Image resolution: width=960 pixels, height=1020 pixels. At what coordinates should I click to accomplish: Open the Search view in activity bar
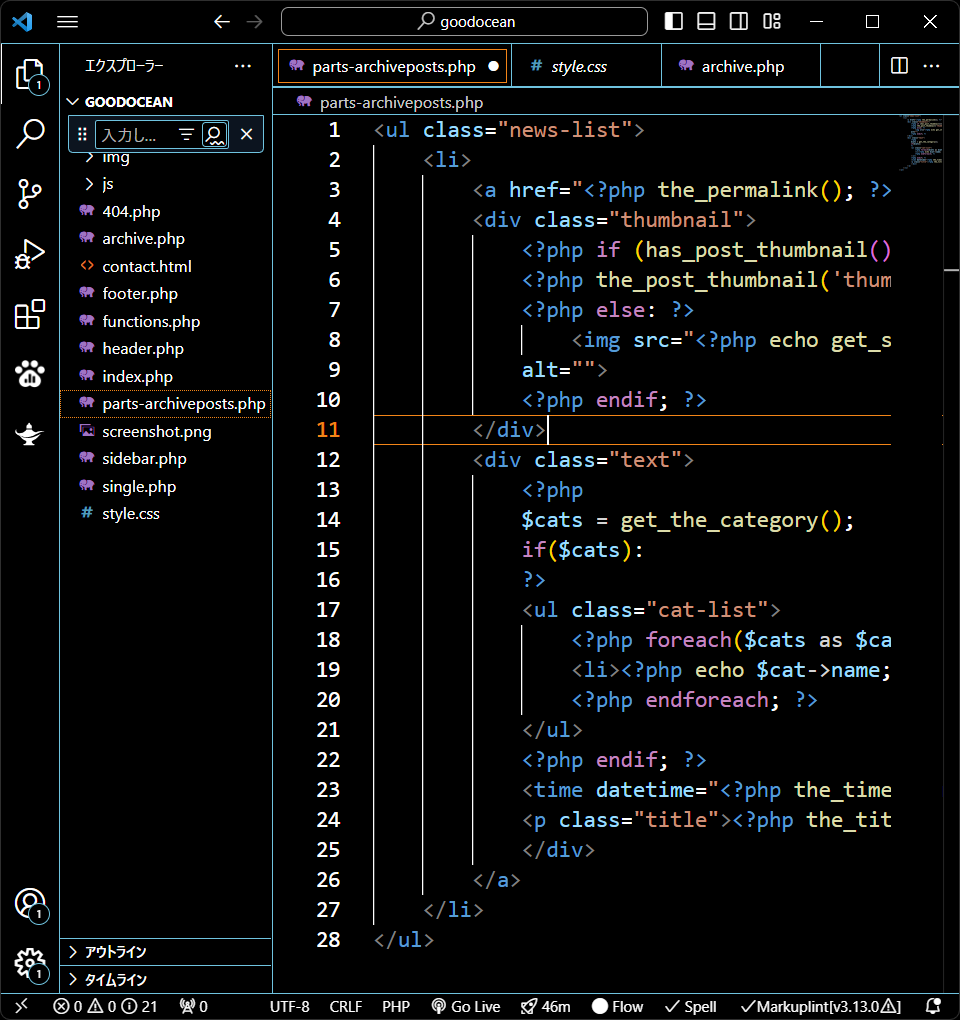[30, 134]
